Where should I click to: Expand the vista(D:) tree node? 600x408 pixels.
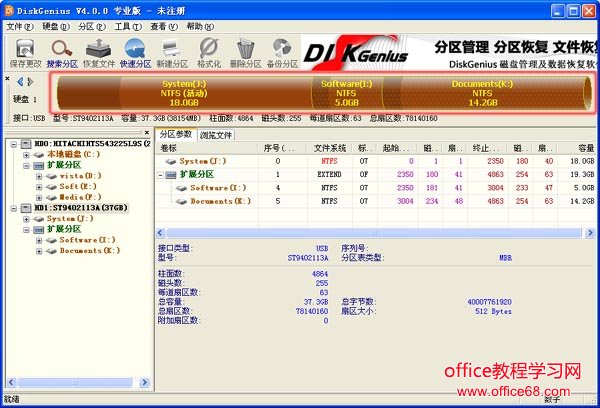pos(39,176)
